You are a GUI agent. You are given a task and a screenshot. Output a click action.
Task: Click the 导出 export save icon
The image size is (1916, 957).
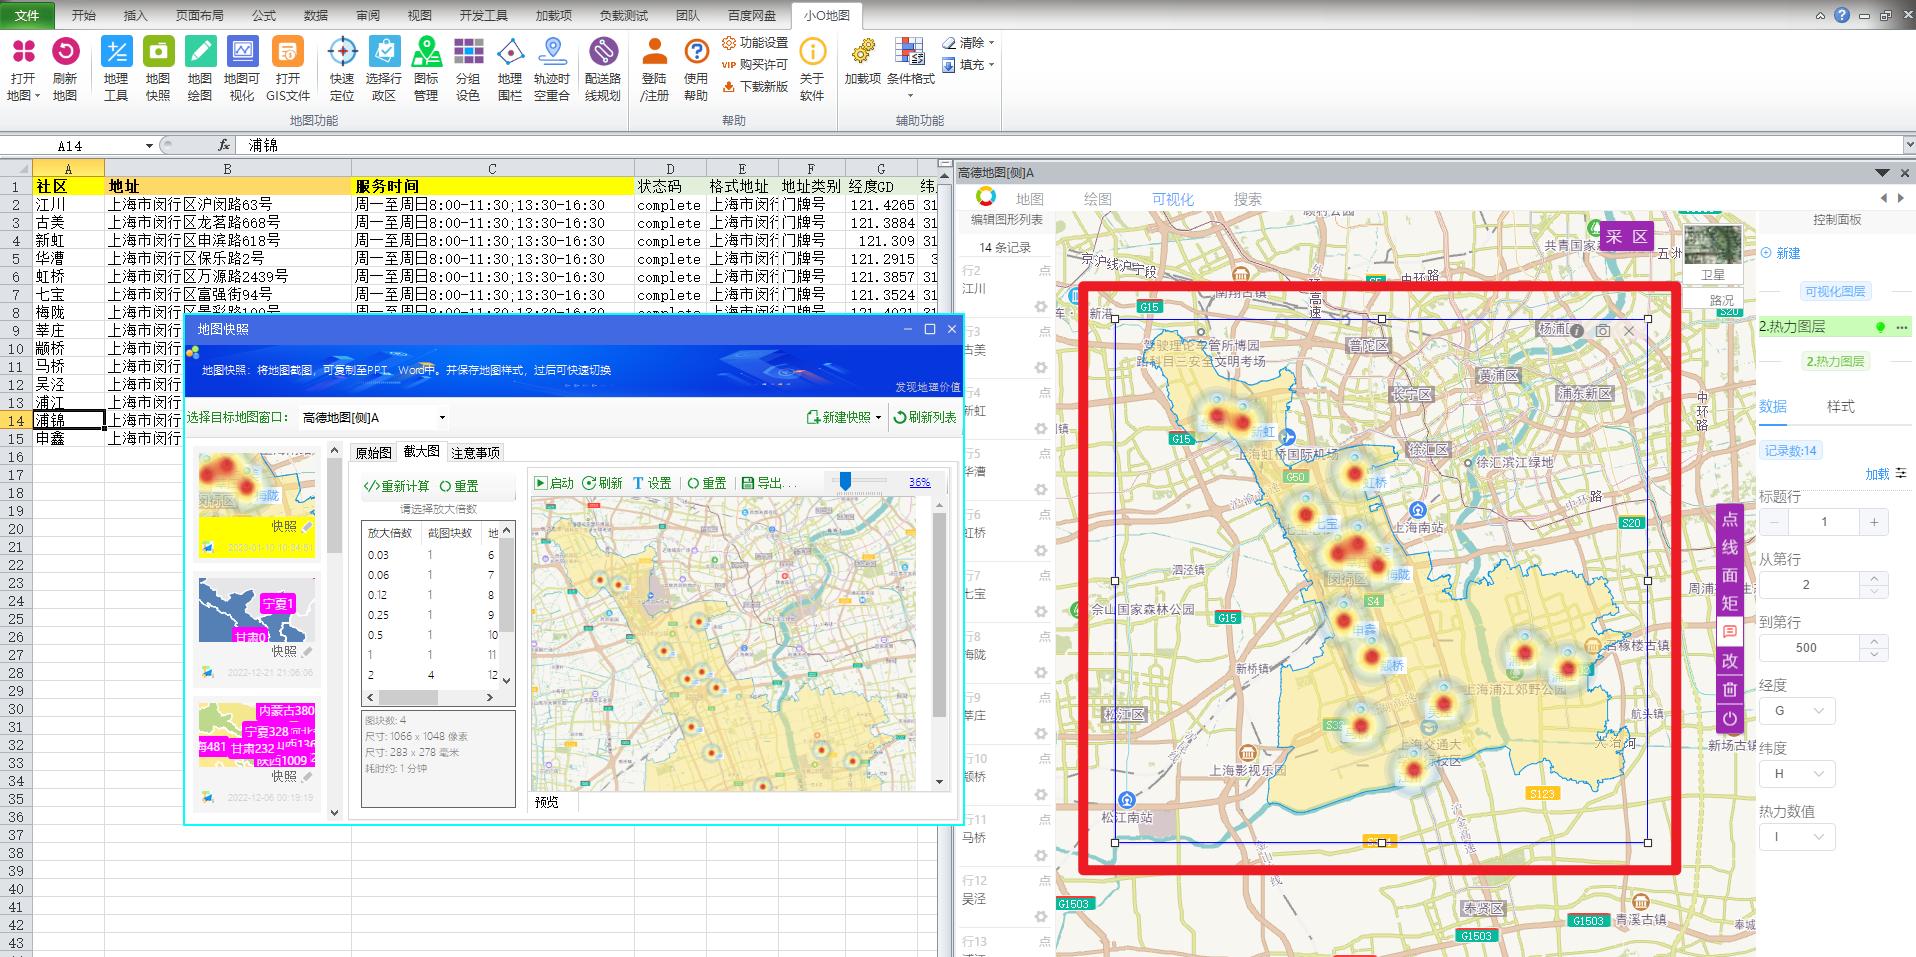click(748, 483)
